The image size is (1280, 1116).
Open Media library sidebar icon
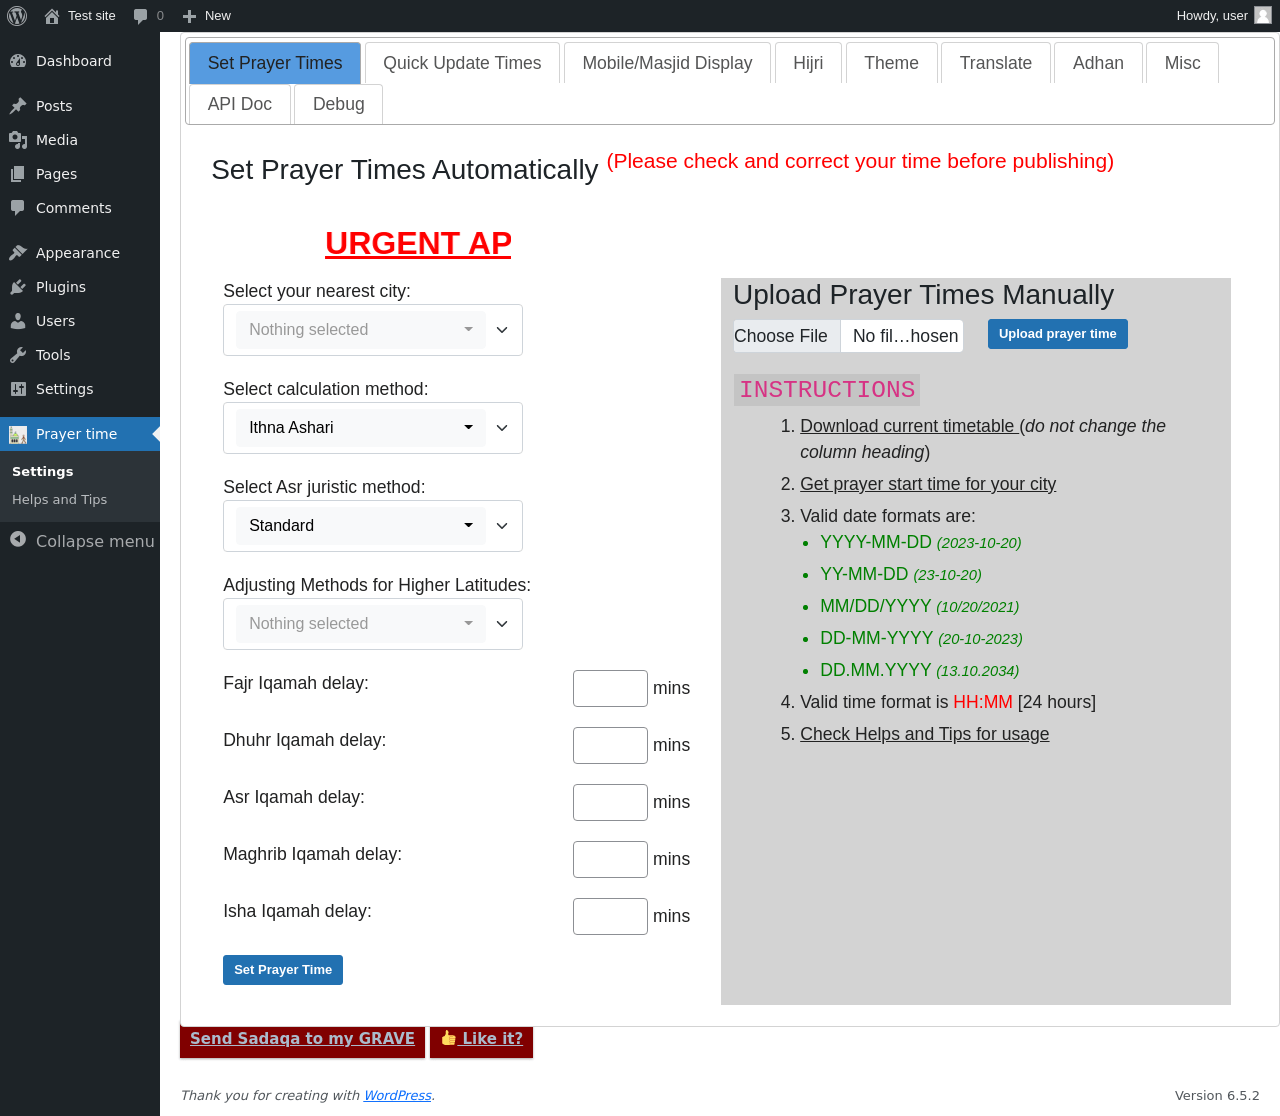coord(18,140)
